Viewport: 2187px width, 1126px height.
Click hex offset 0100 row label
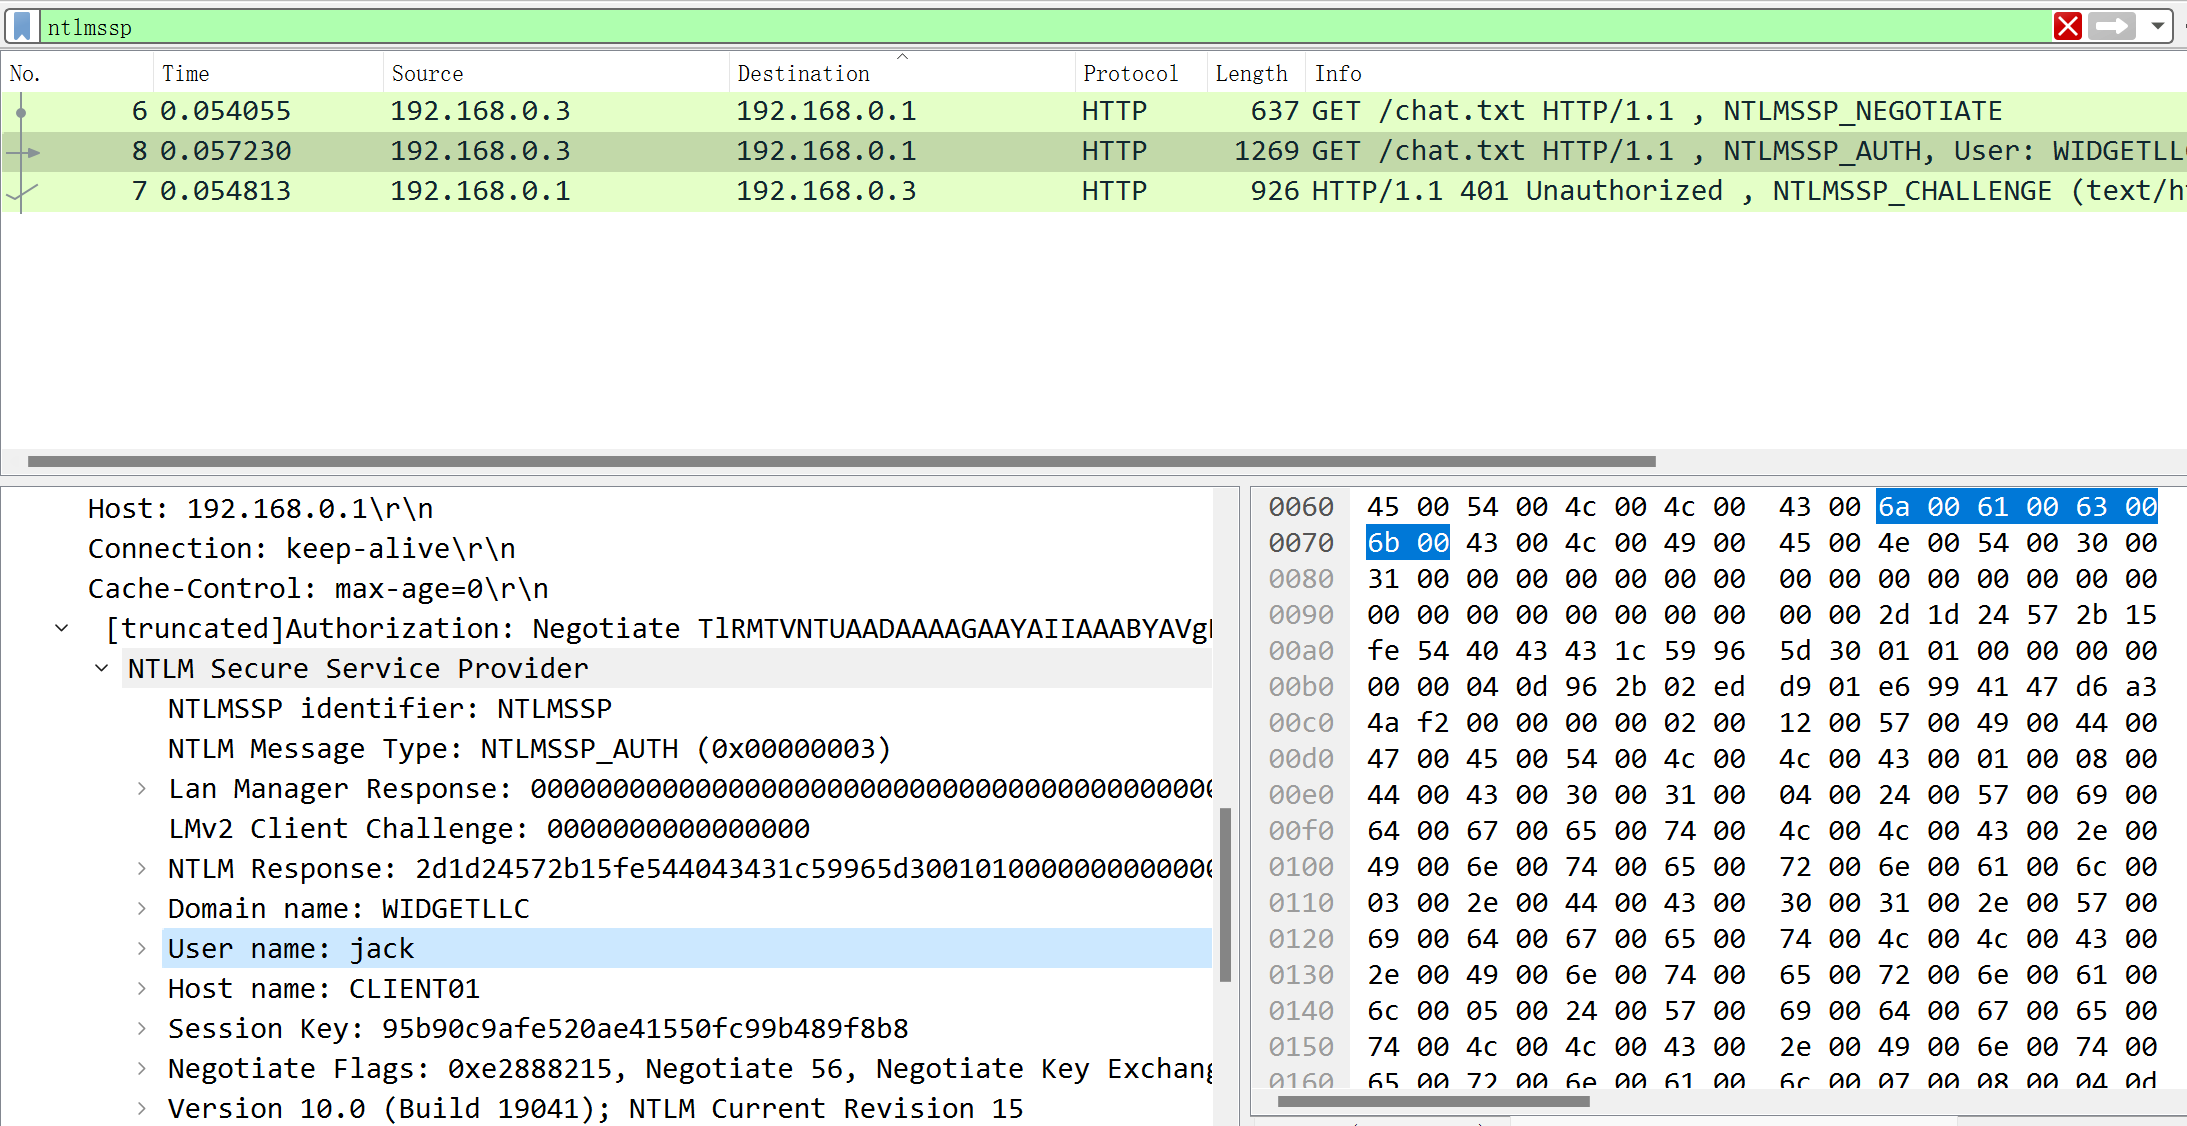(x=1301, y=867)
